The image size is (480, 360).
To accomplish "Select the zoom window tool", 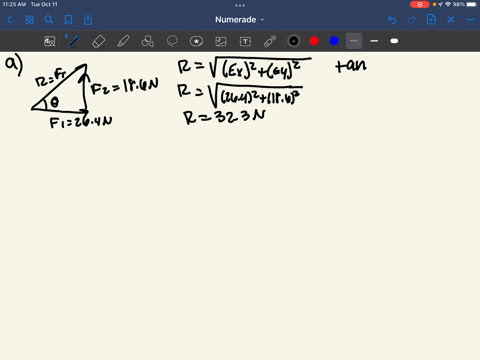I will [x=50, y=41].
